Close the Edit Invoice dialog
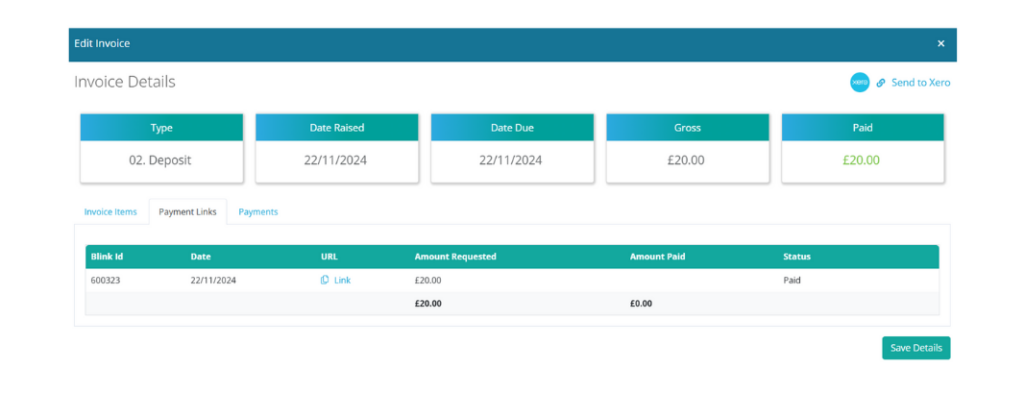The image size is (1024, 393). pos(941,43)
